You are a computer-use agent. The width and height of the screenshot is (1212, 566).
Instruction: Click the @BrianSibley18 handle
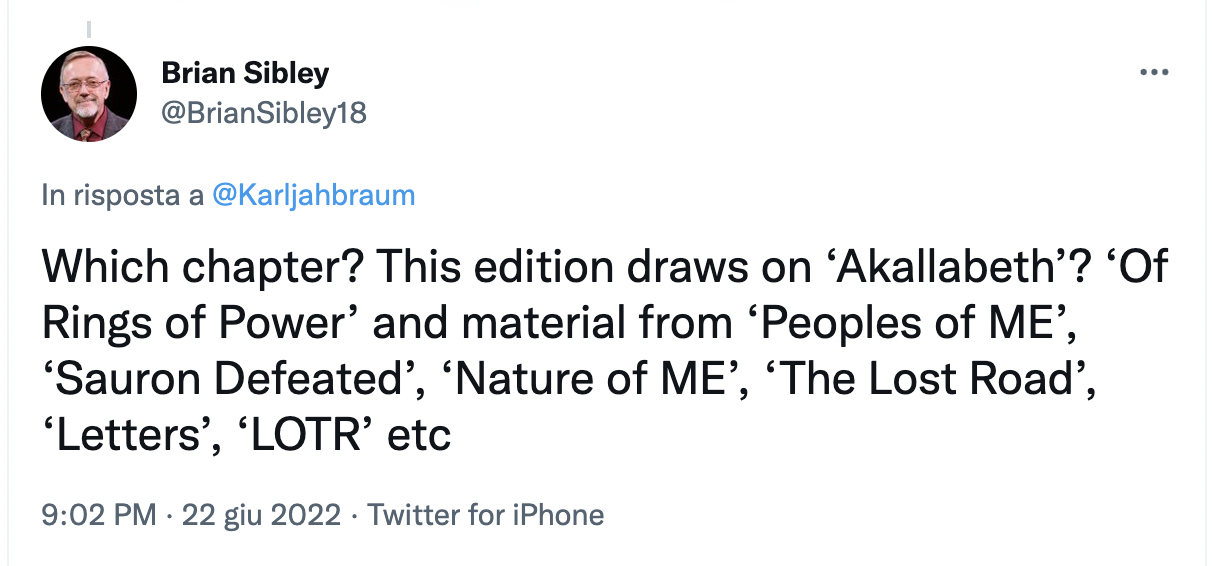click(x=264, y=113)
